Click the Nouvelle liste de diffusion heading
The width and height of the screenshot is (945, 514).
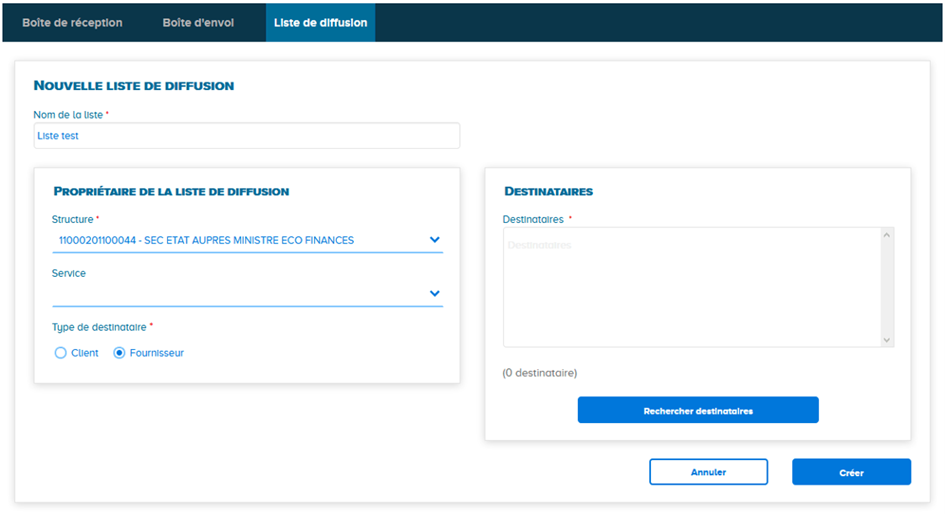134,86
